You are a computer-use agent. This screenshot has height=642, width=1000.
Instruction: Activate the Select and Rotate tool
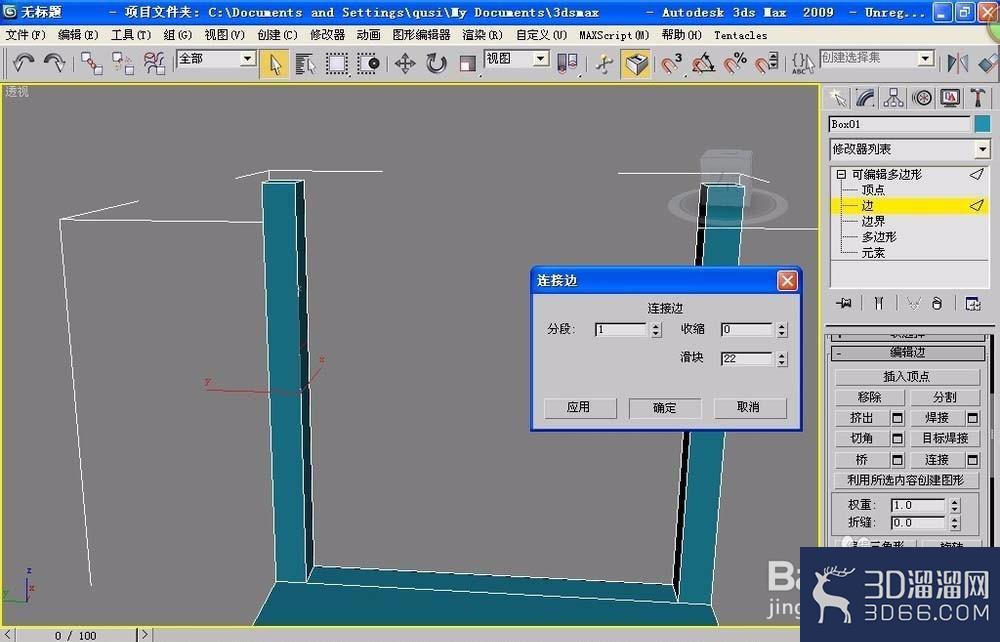tap(436, 64)
